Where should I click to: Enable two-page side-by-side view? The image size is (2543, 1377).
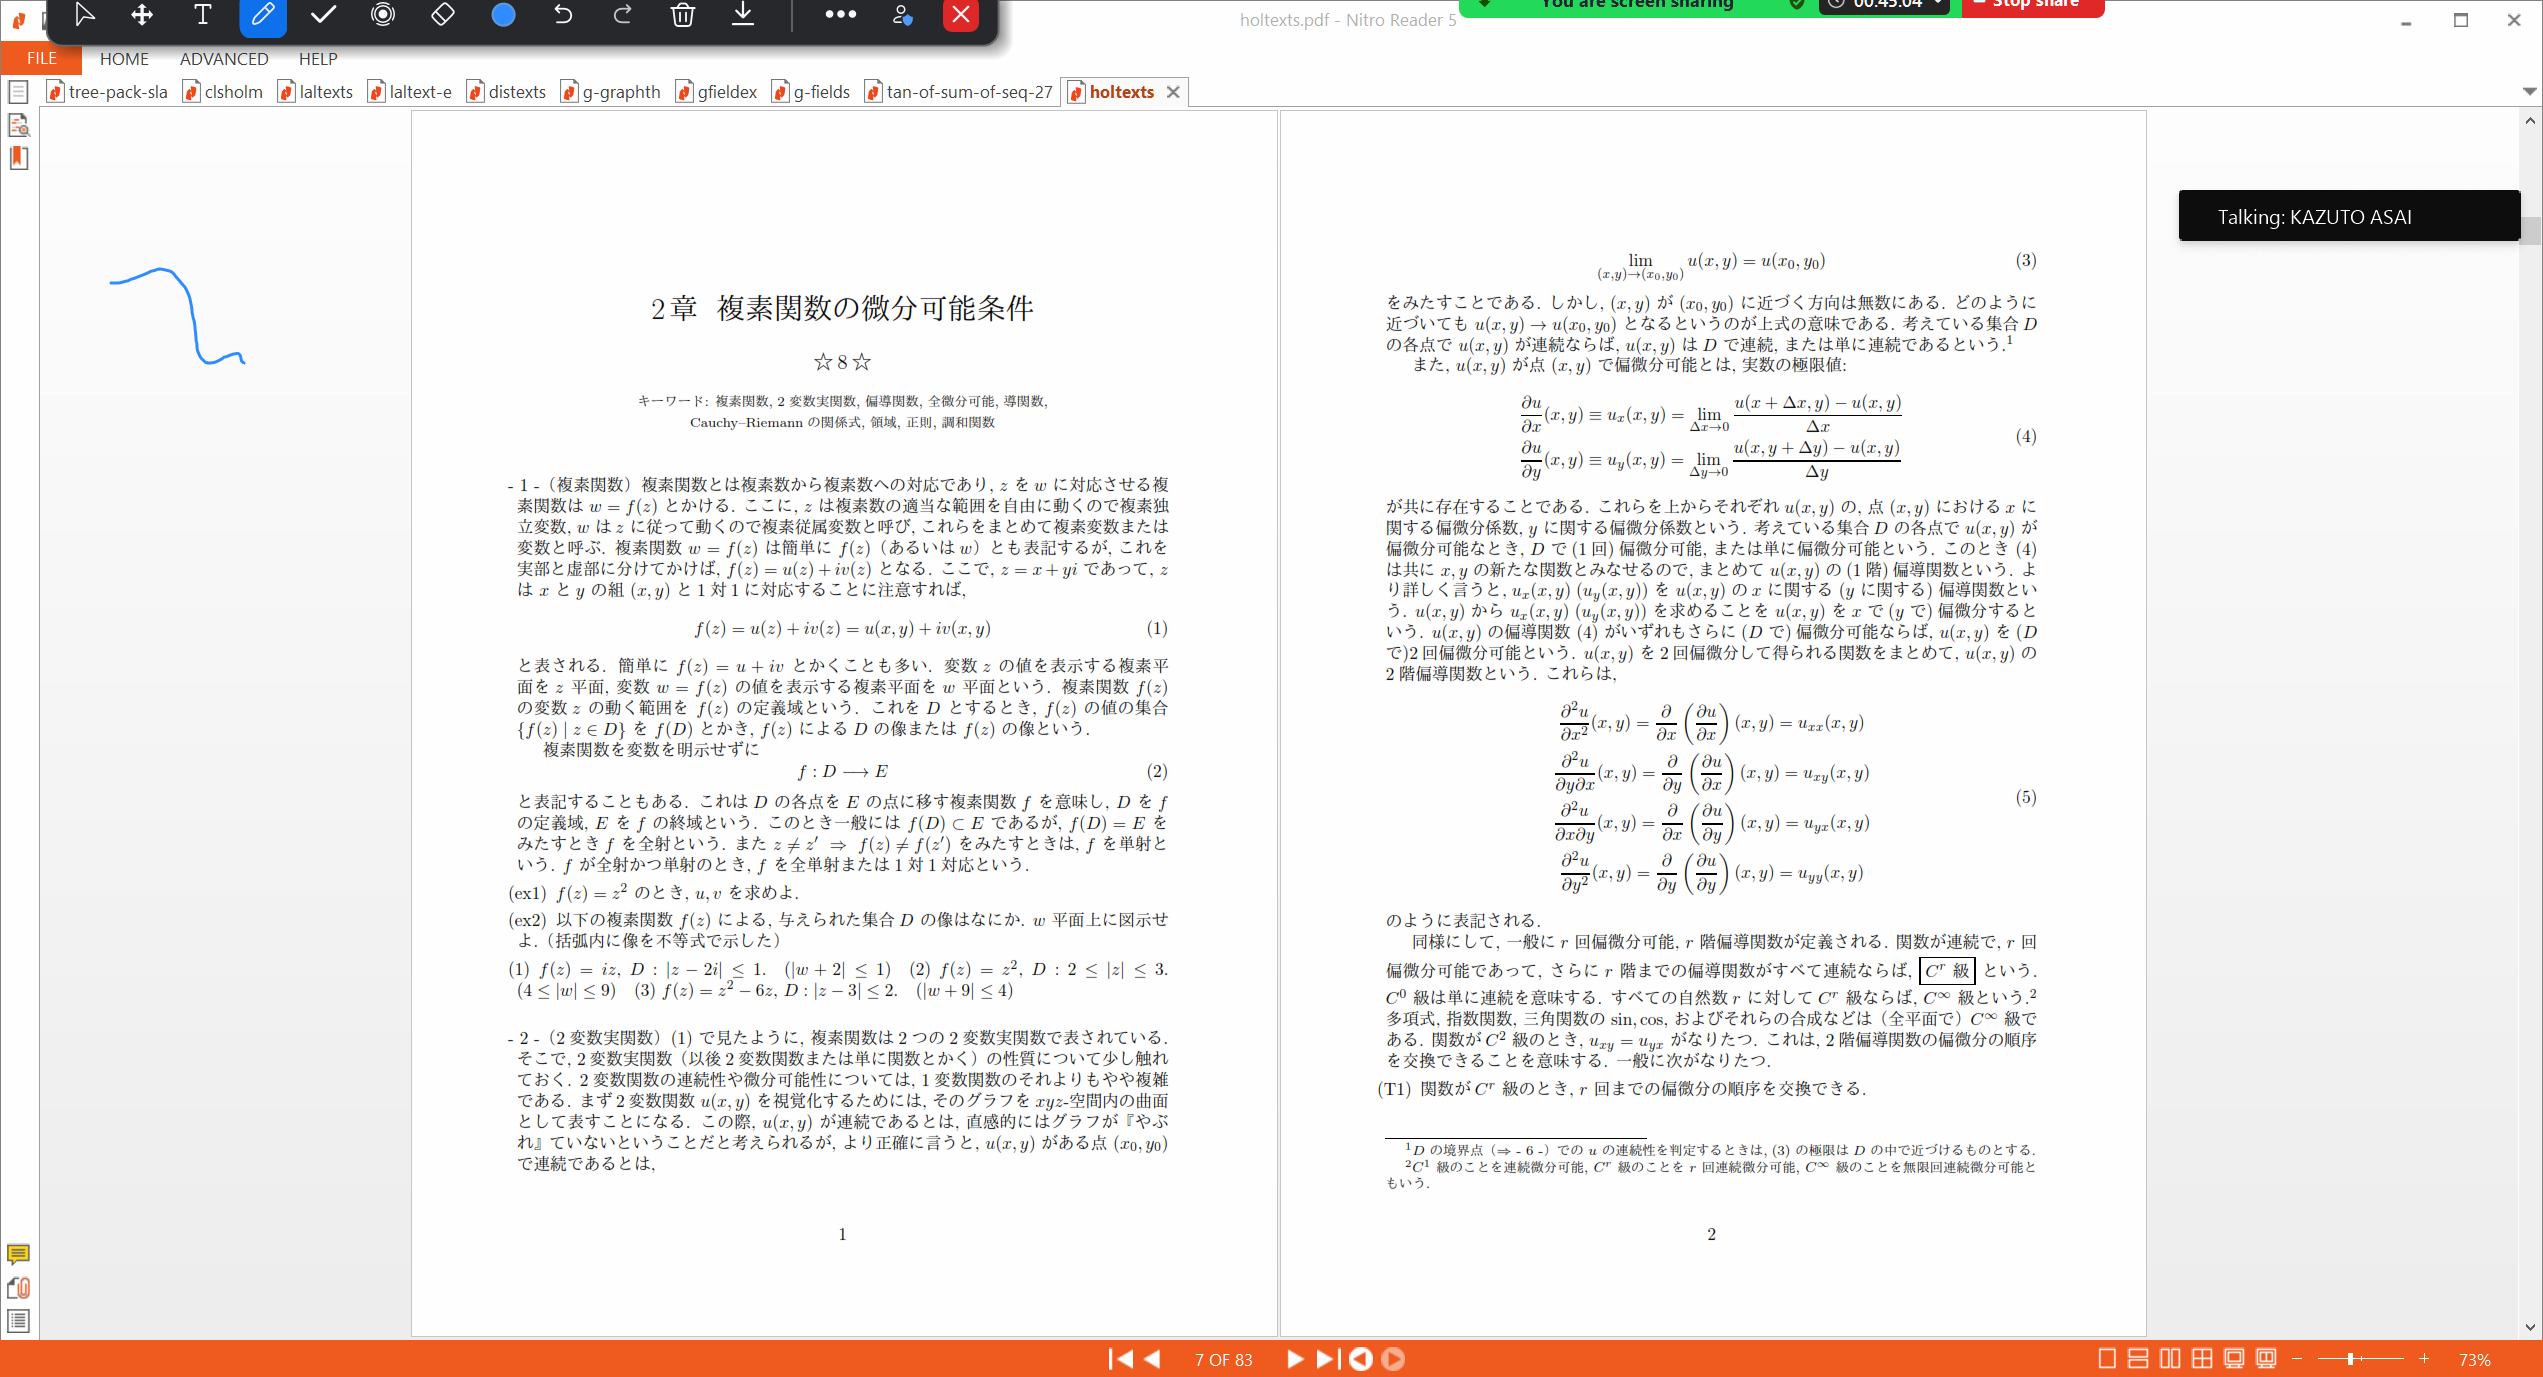(2170, 1358)
